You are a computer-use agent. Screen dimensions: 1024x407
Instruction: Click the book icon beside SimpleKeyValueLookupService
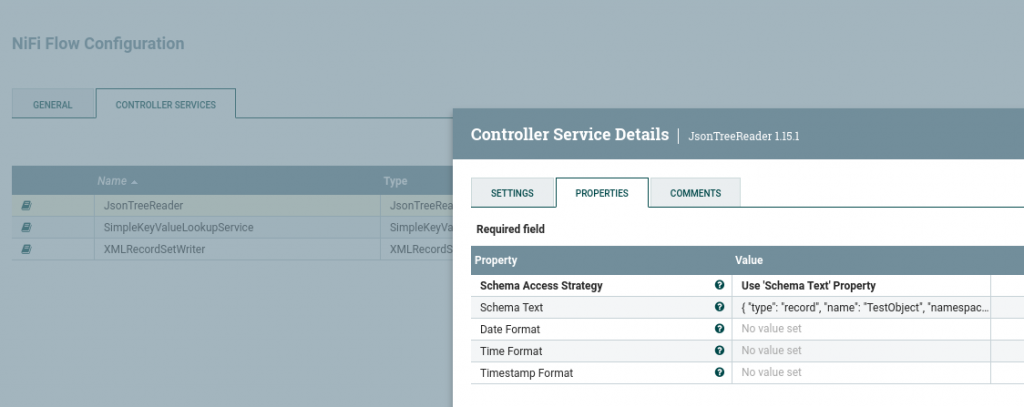[26, 227]
